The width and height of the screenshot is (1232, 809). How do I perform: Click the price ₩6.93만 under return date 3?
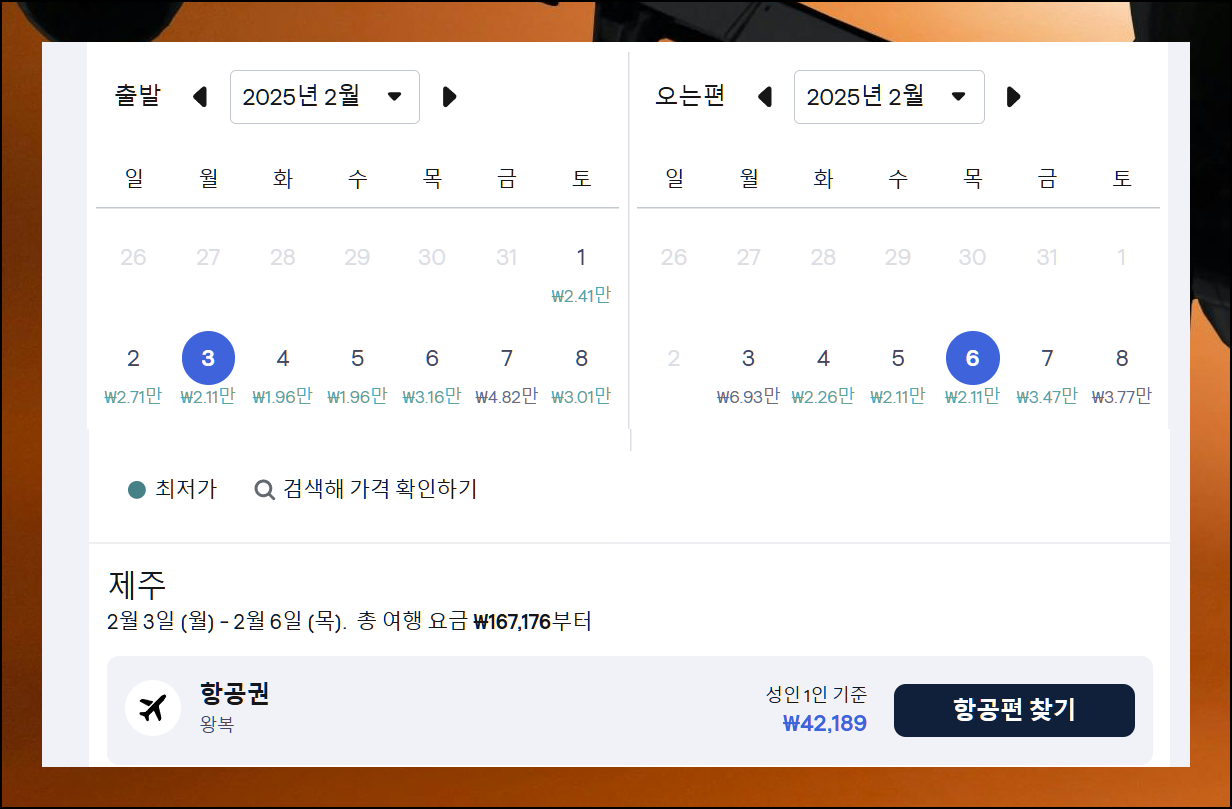tap(748, 397)
